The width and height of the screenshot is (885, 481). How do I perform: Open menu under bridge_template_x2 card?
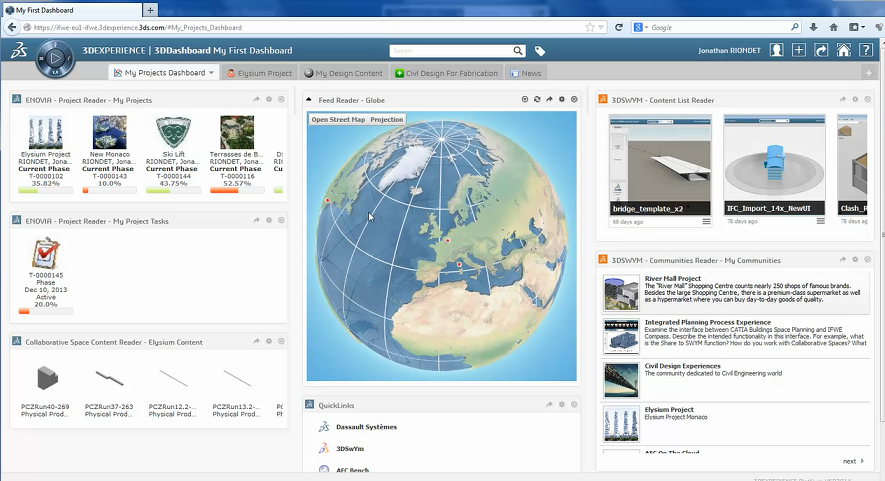point(706,221)
